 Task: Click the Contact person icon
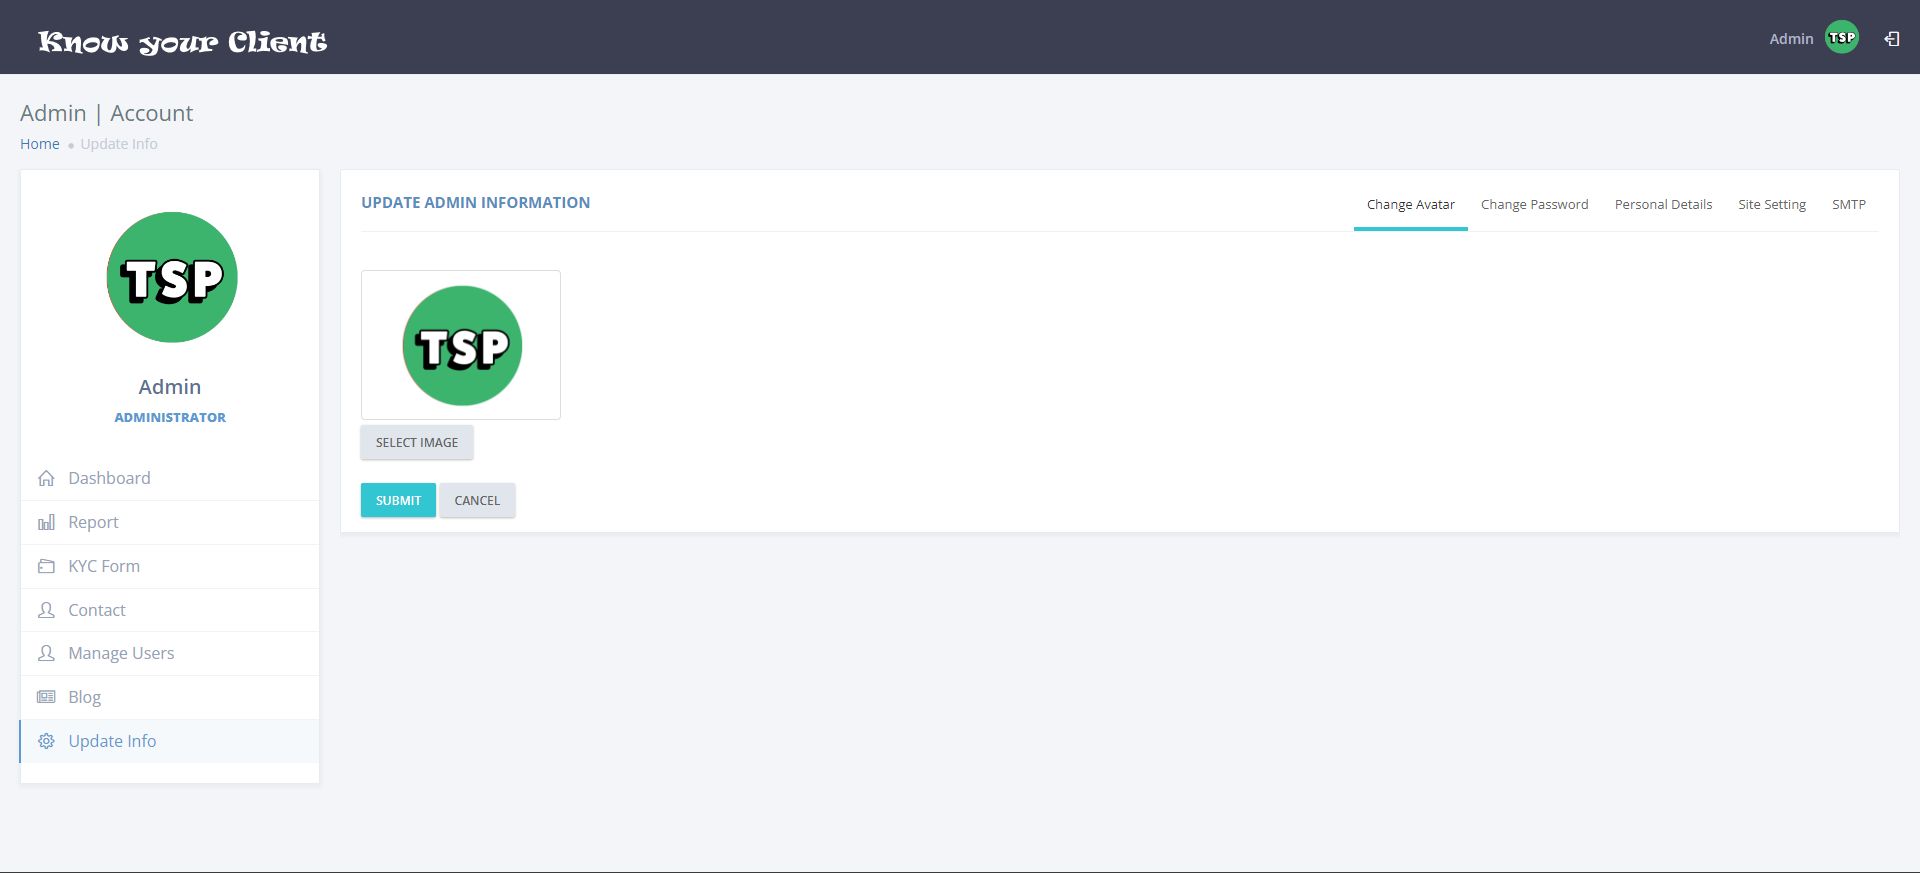point(46,610)
